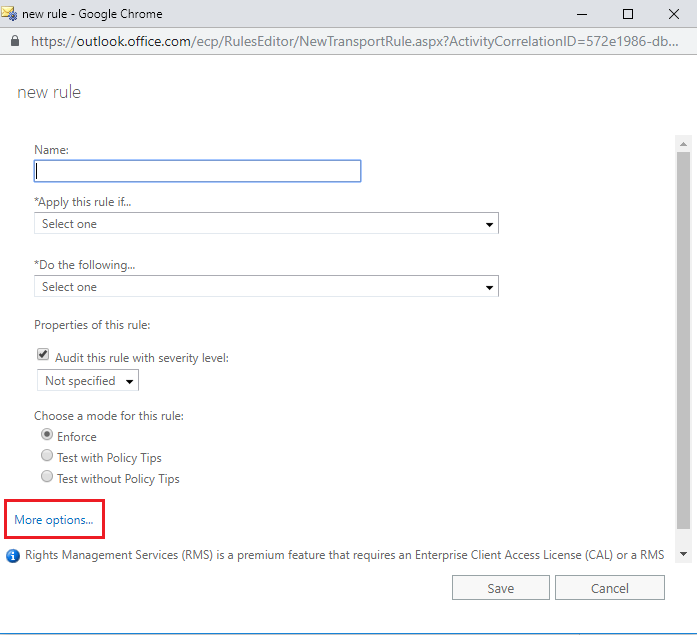This screenshot has height=635, width=697.
Task: Click the Save button
Action: [501, 588]
